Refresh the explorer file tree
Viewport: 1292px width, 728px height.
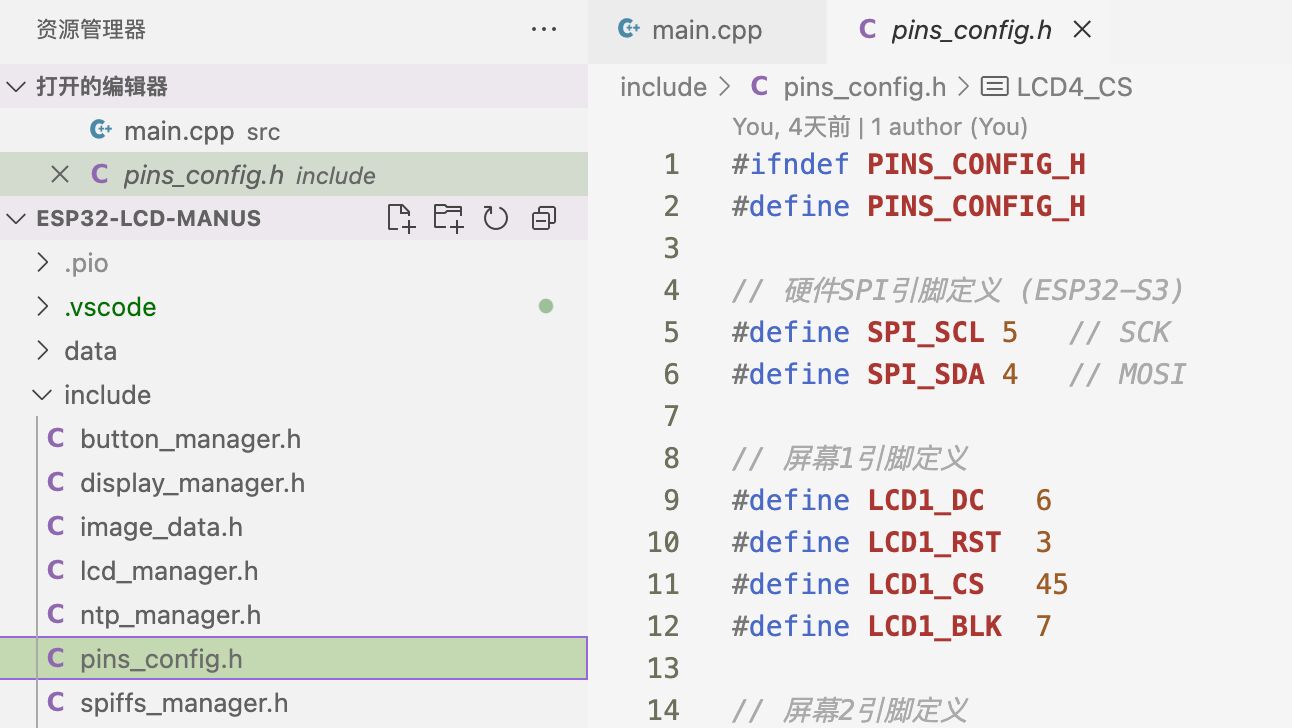[496, 218]
